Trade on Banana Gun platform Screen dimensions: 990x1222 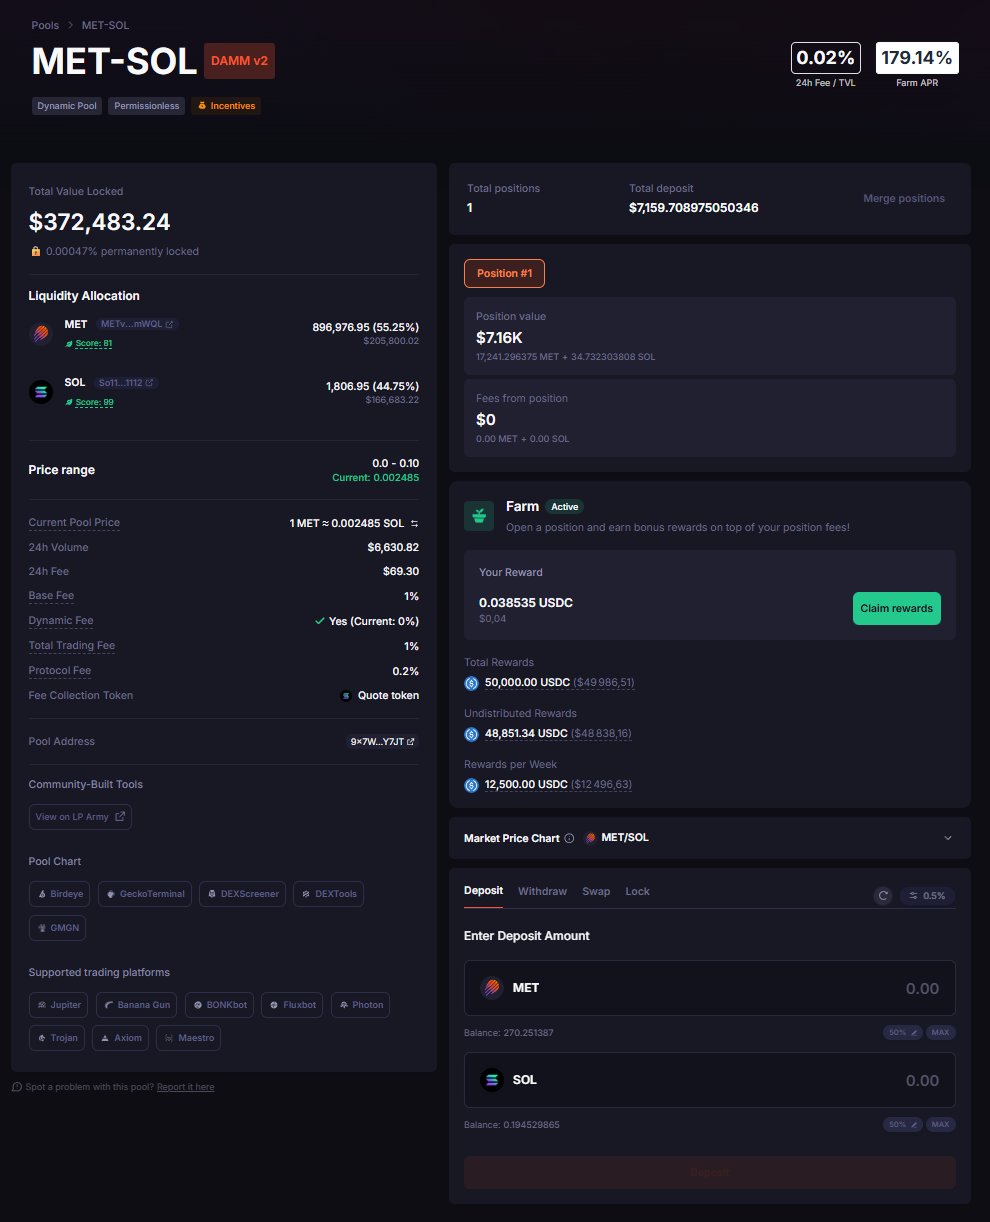pyautogui.click(x=138, y=1005)
